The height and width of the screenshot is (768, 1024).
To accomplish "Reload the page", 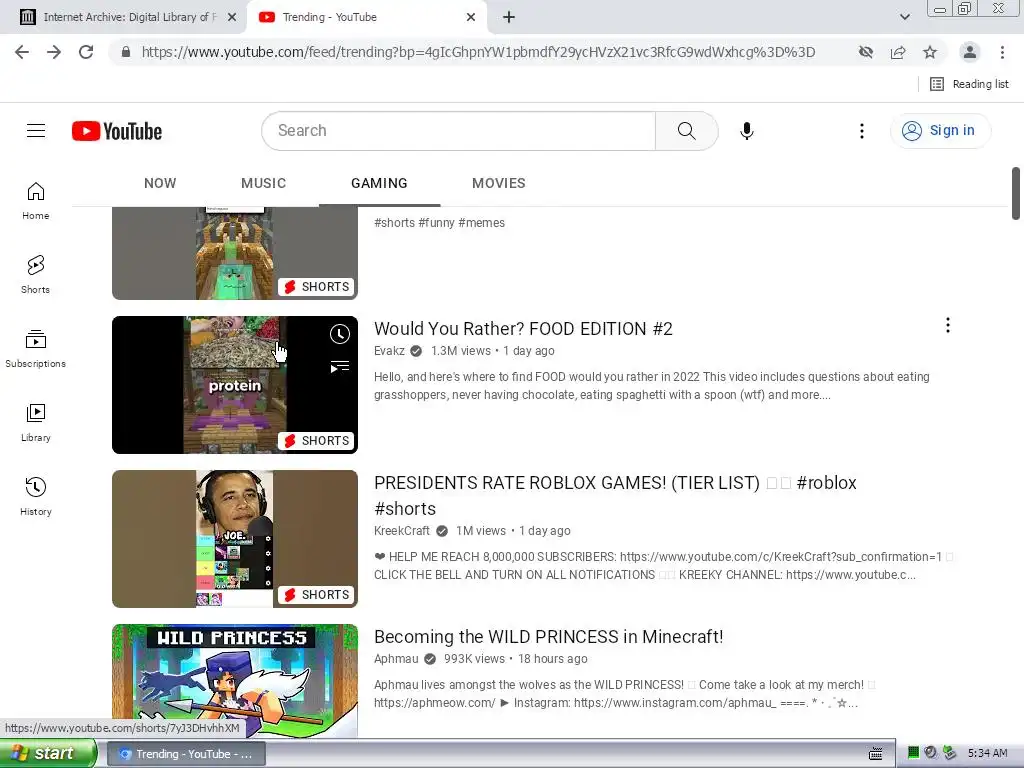I will (86, 52).
